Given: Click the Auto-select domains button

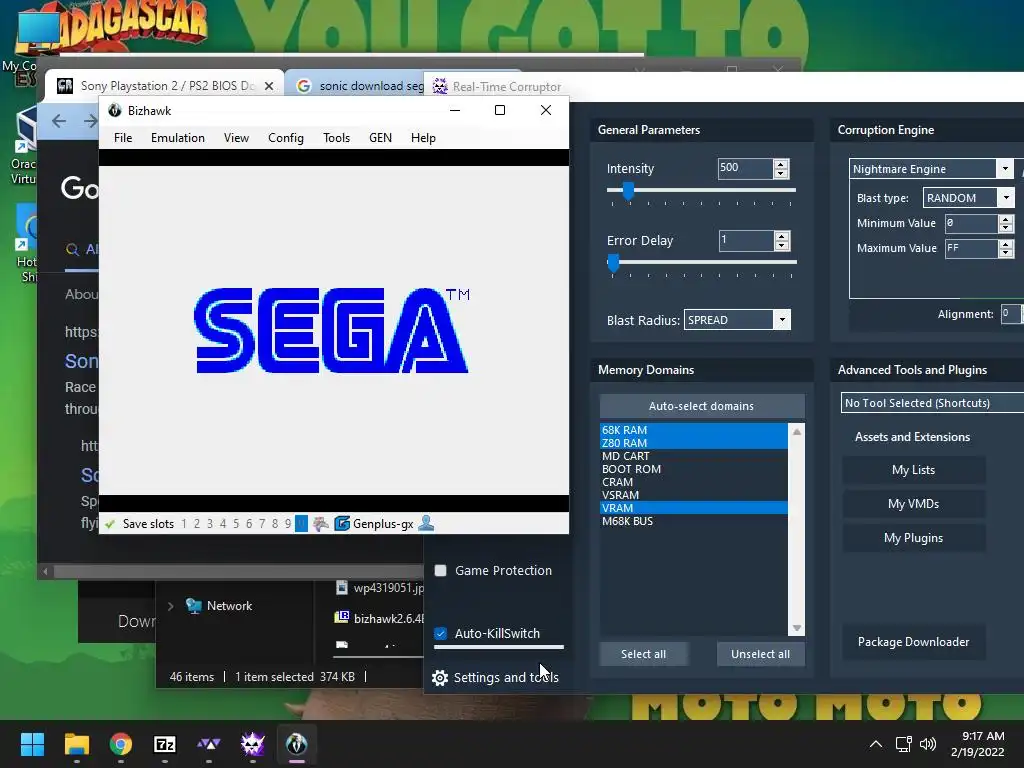Looking at the screenshot, I should (701, 406).
